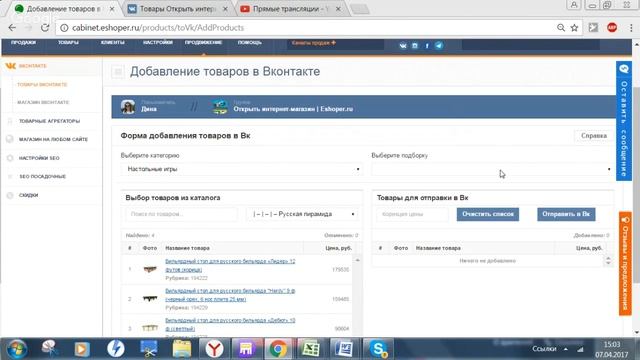Open SEO ПОСАДОЧНЫЕ in sidebar
The height and width of the screenshot is (360, 640).
42,177
